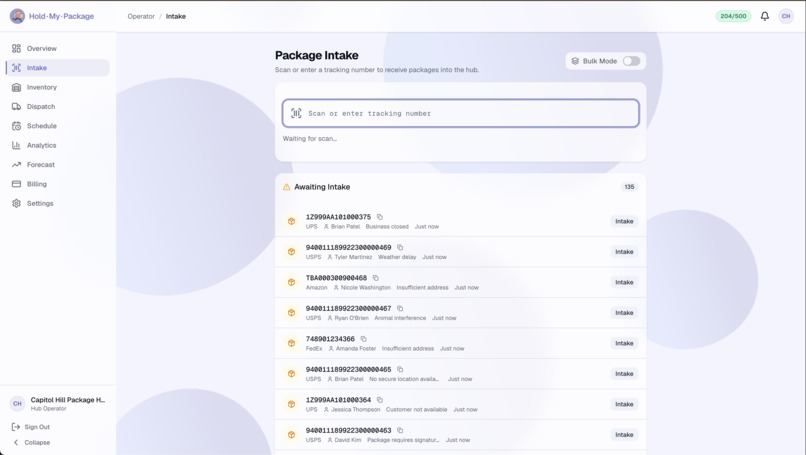Click the 135 awaiting count badge
Image resolution: width=806 pixels, height=455 pixels.
click(x=629, y=187)
